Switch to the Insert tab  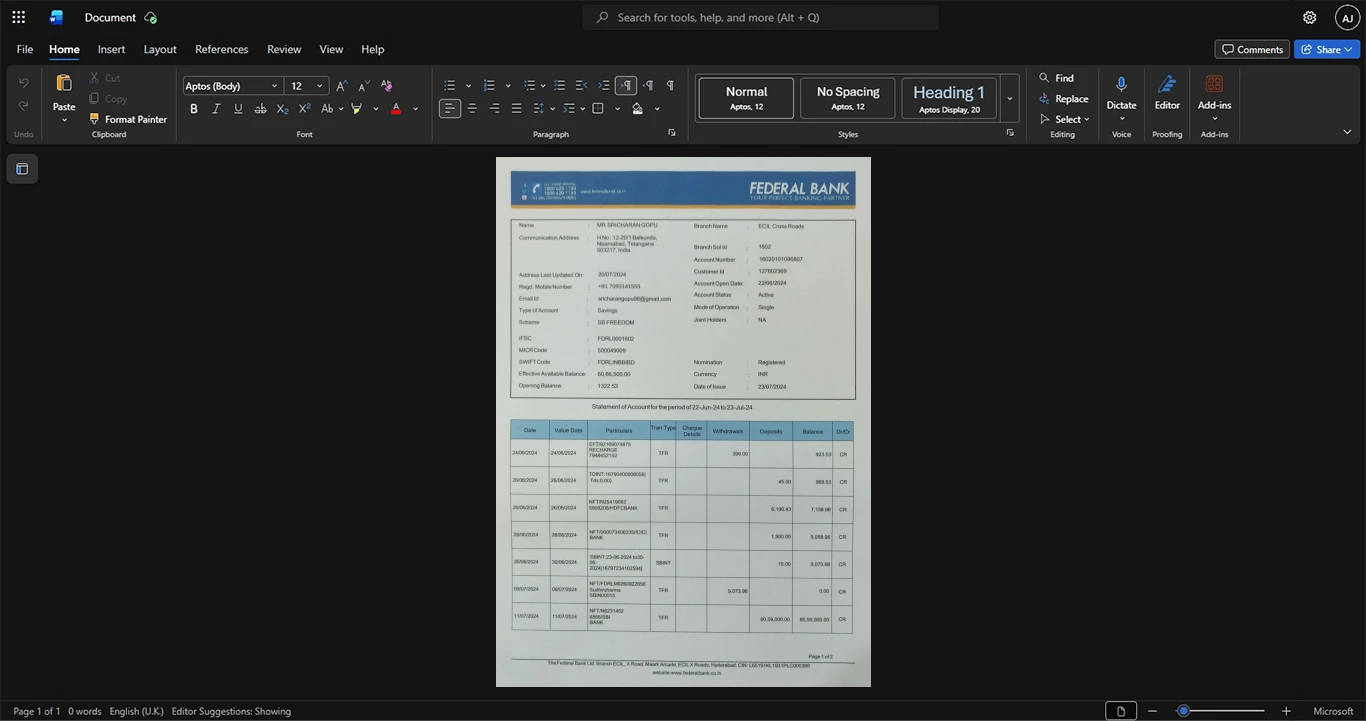pos(111,49)
